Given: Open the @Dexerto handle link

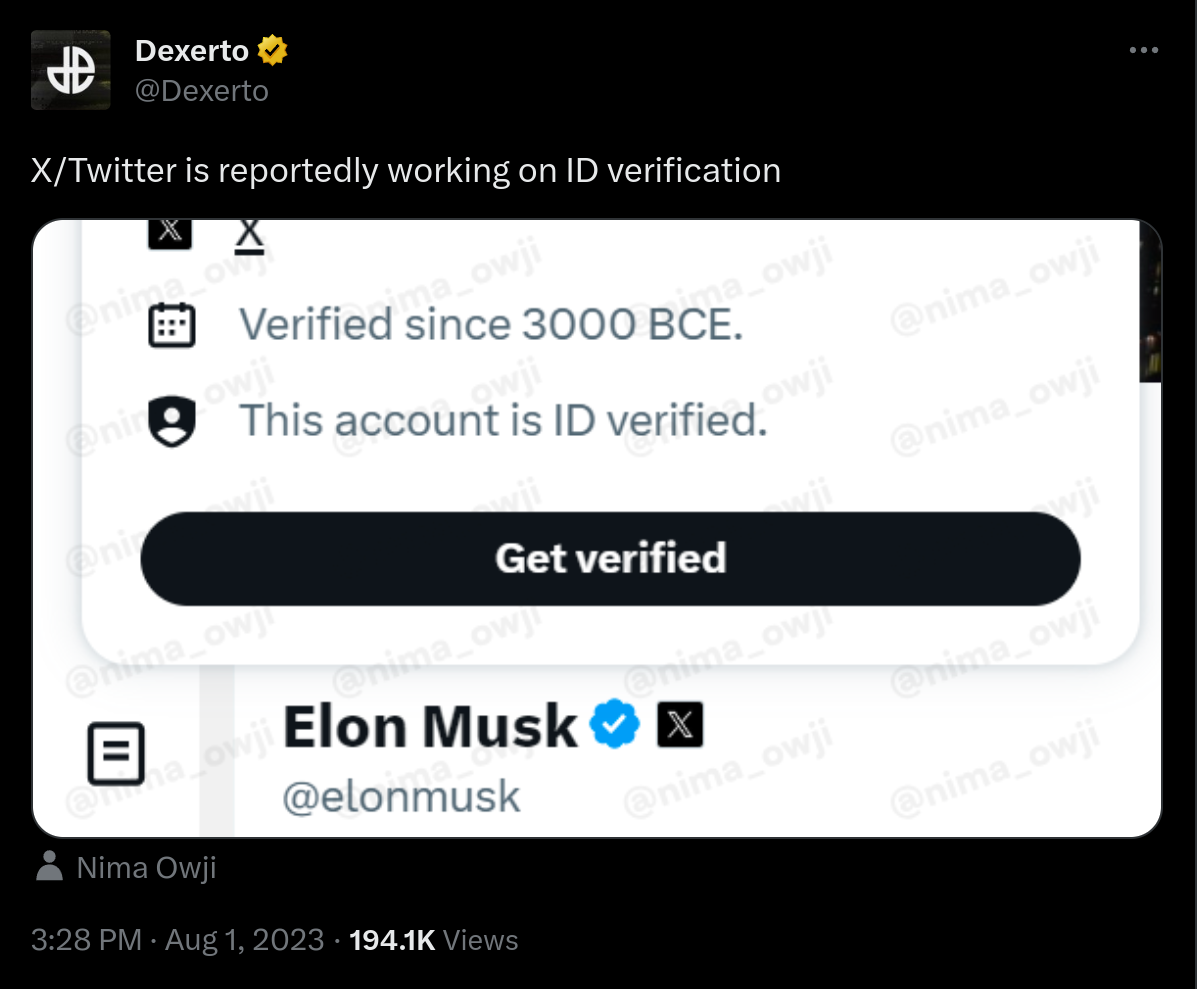Looking at the screenshot, I should tap(202, 91).
